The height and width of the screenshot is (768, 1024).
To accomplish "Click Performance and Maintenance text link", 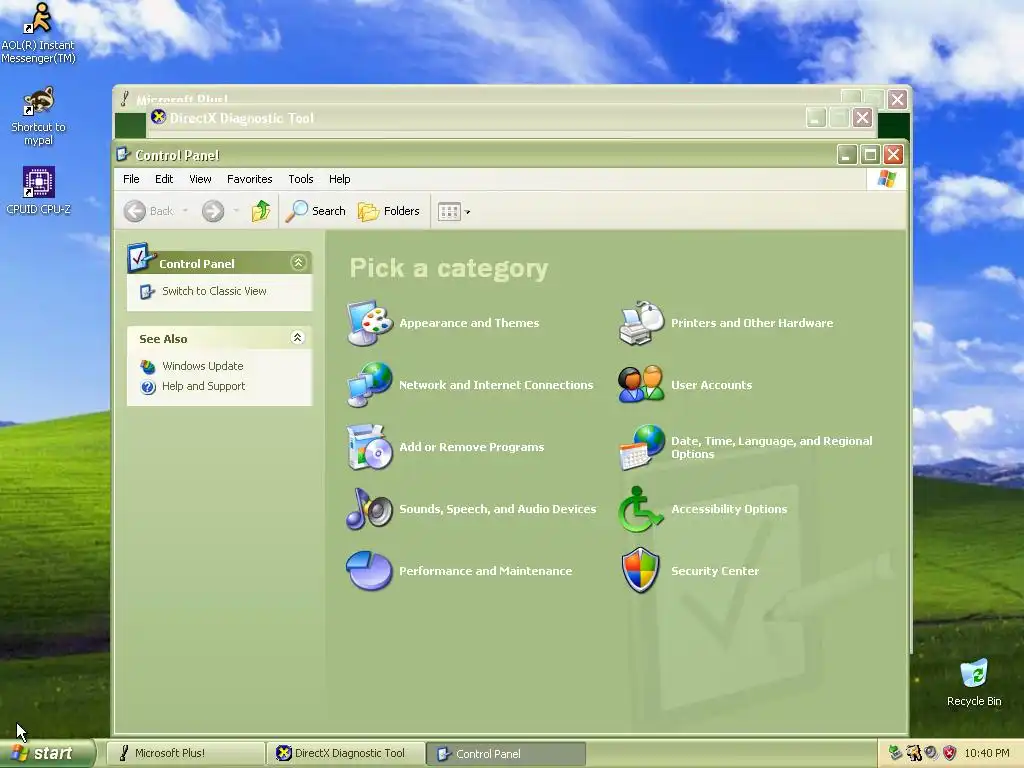I will [x=485, y=571].
